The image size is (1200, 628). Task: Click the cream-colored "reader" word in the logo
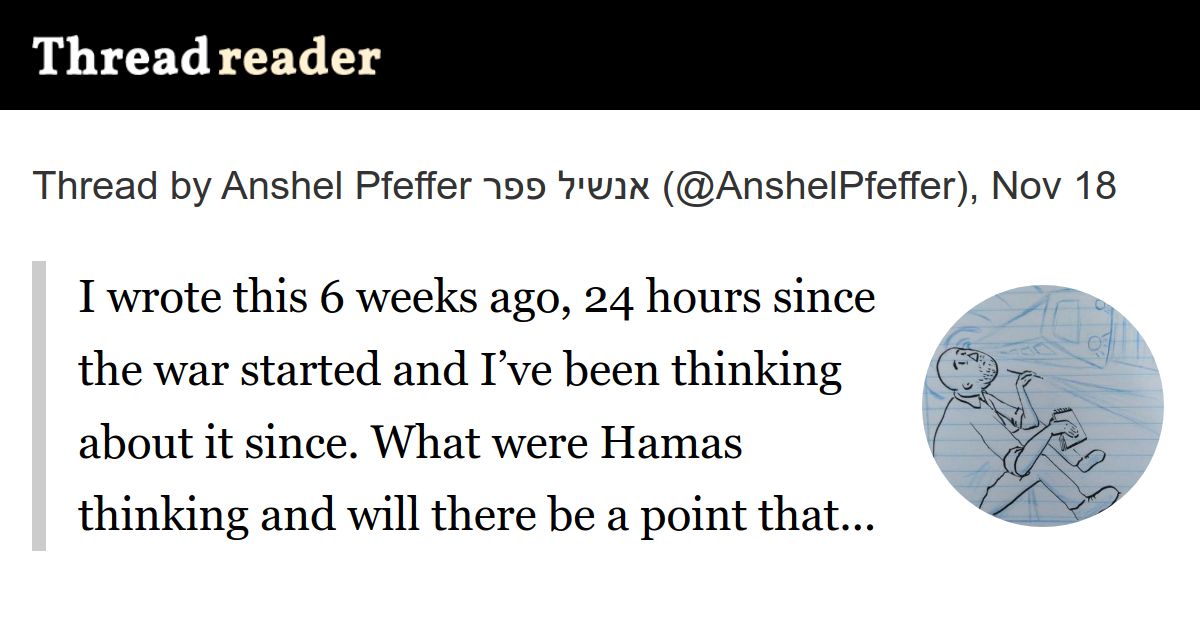click(298, 58)
